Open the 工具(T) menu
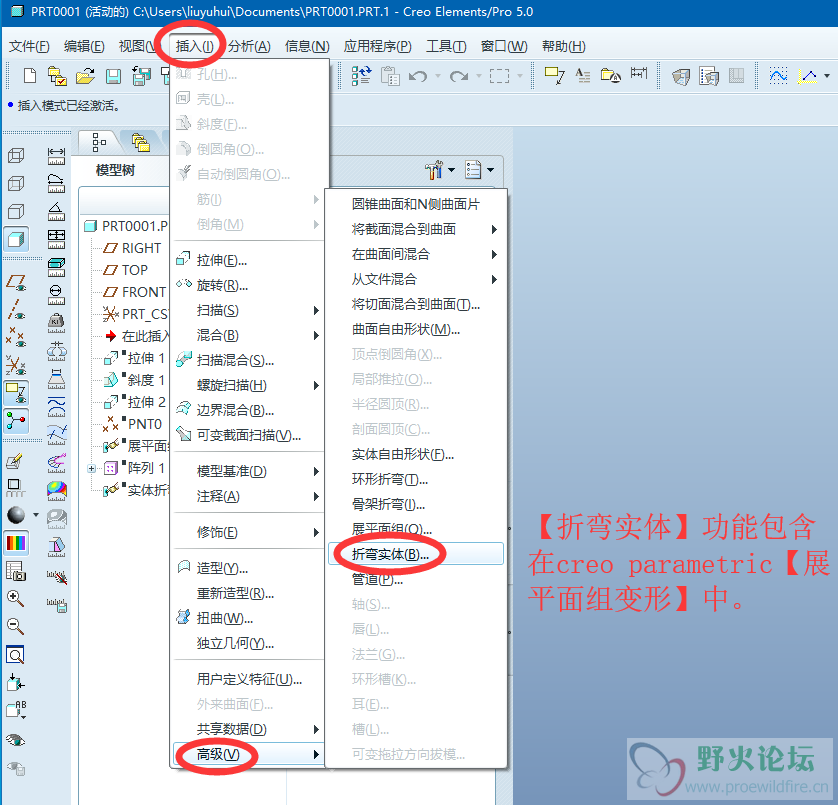 click(446, 47)
